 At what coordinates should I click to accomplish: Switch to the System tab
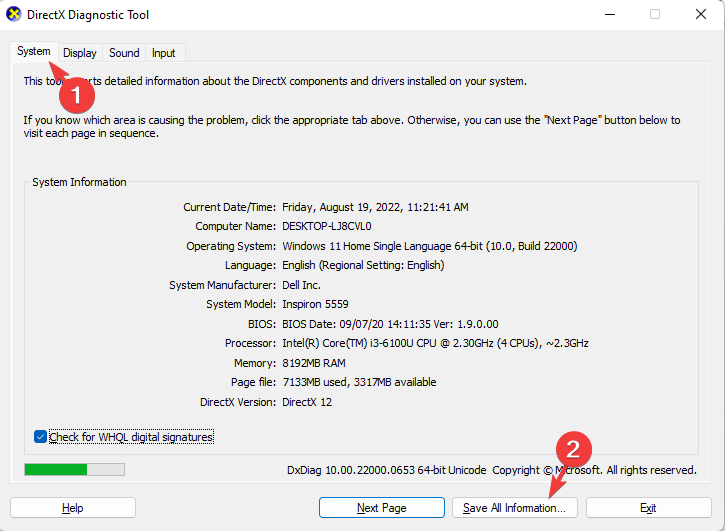click(x=33, y=52)
